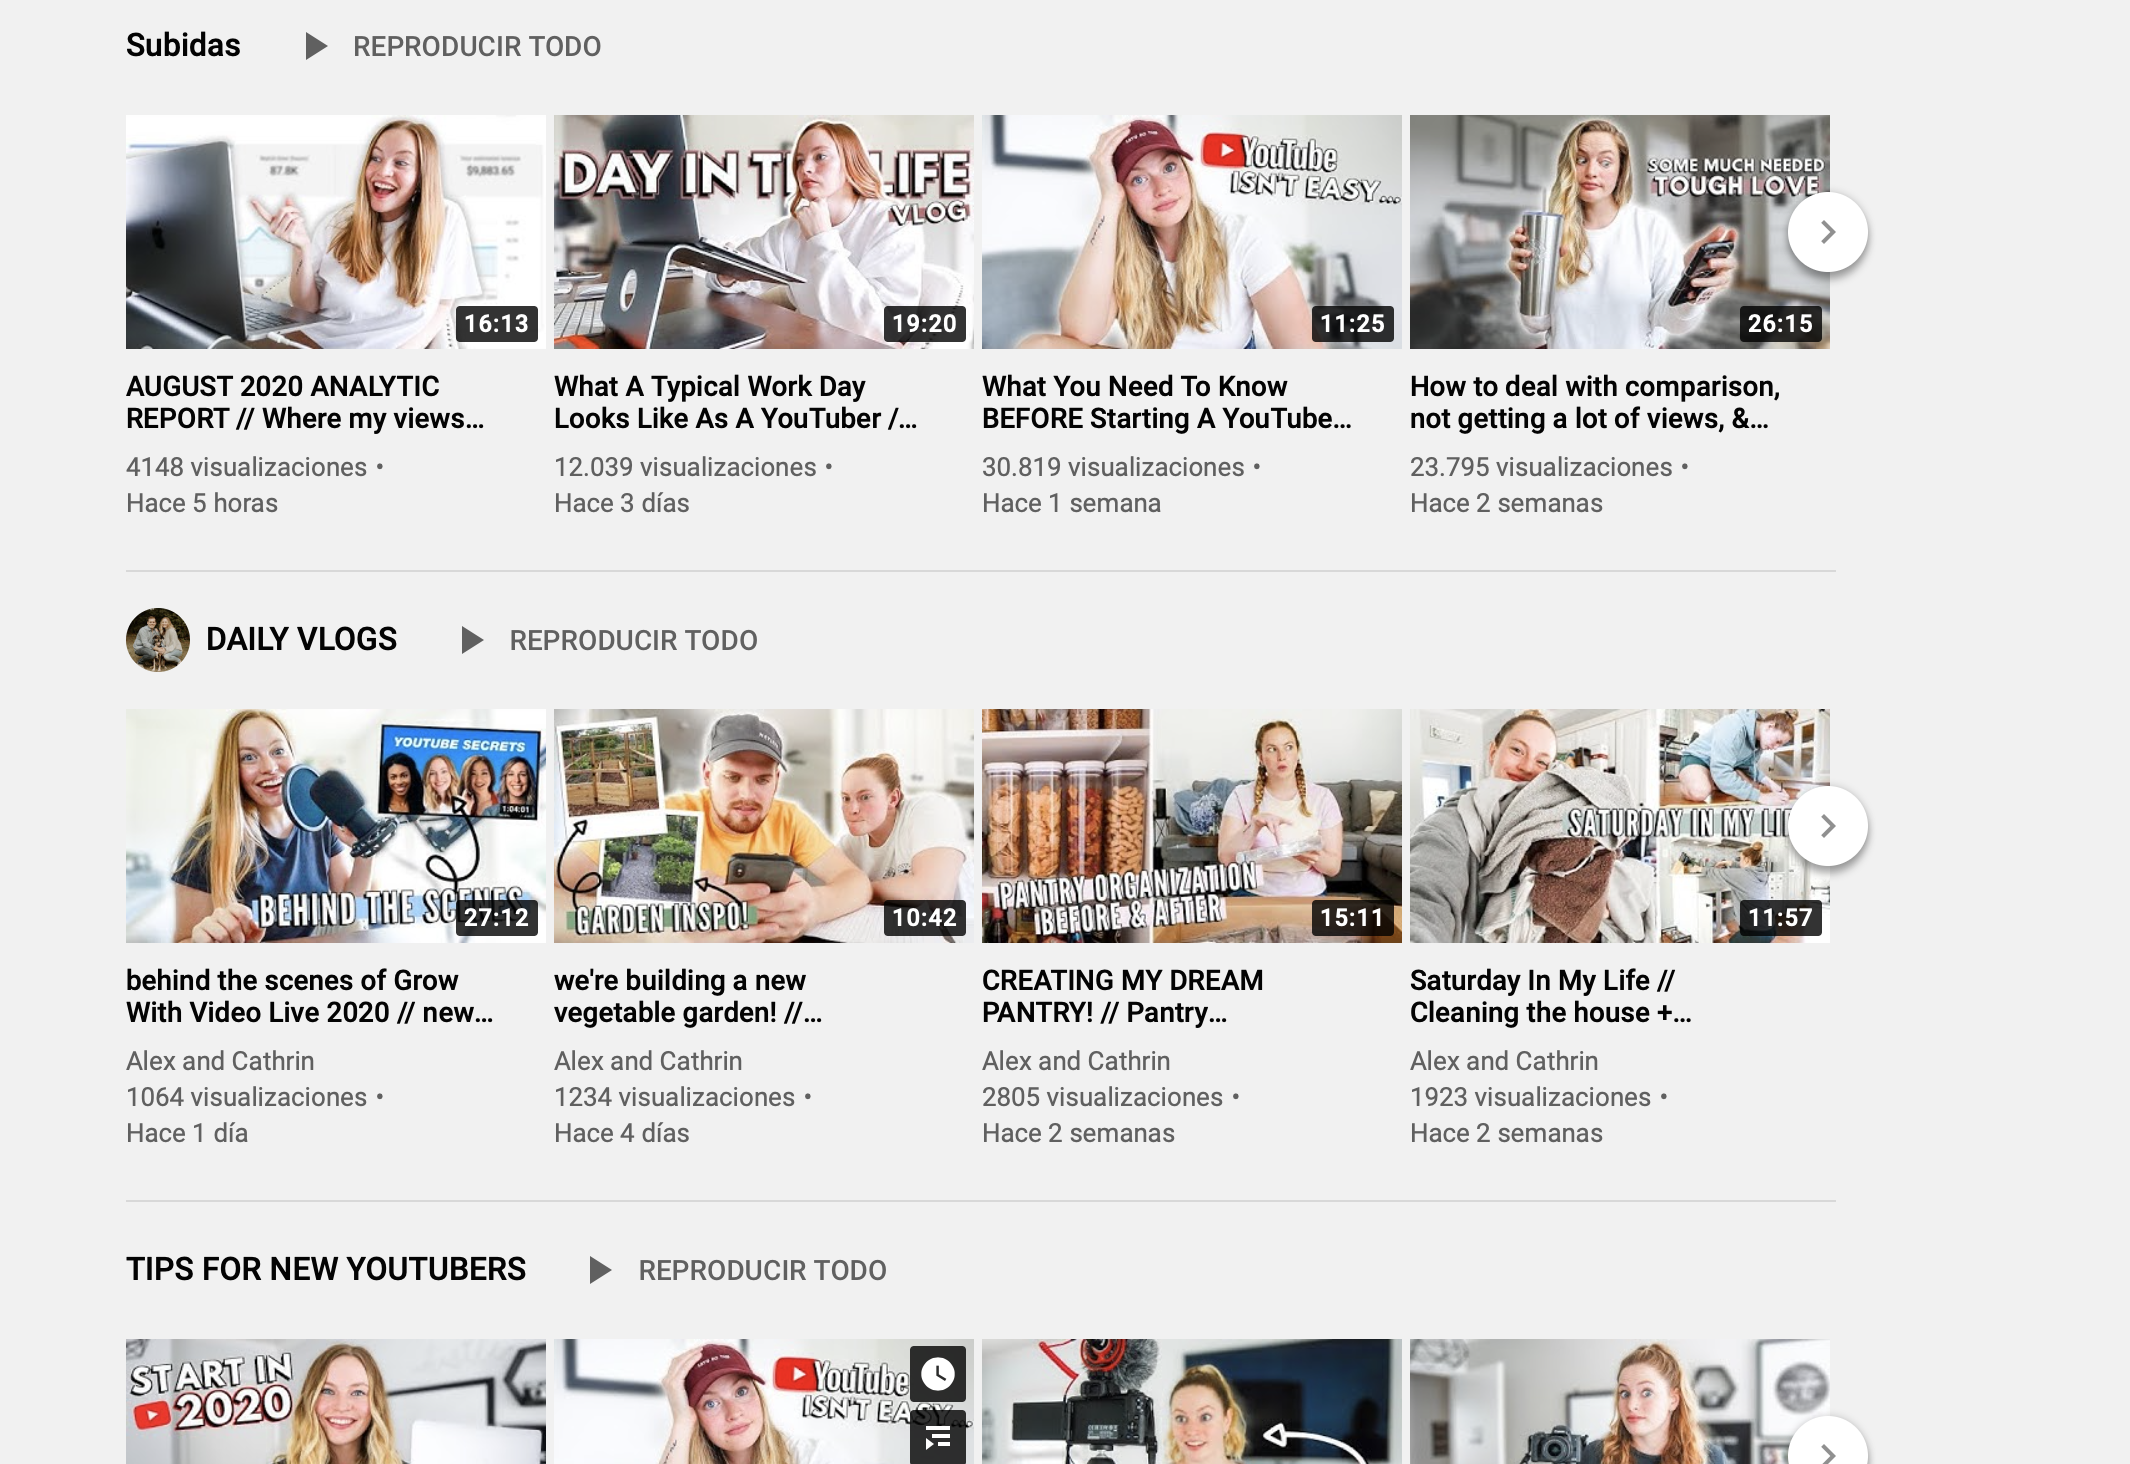The width and height of the screenshot is (2130, 1464).
Task: Open the YouTube ISN'T EASY thumbnail in Subidas
Action: 1192,232
